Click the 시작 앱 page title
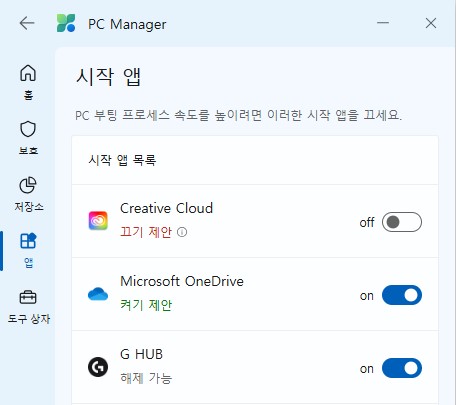This screenshot has height=405, width=456. 109,77
